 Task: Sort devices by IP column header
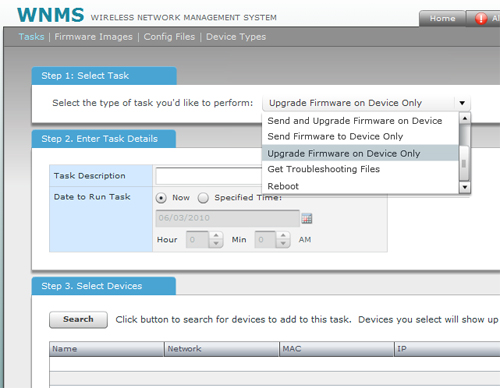coord(447,349)
